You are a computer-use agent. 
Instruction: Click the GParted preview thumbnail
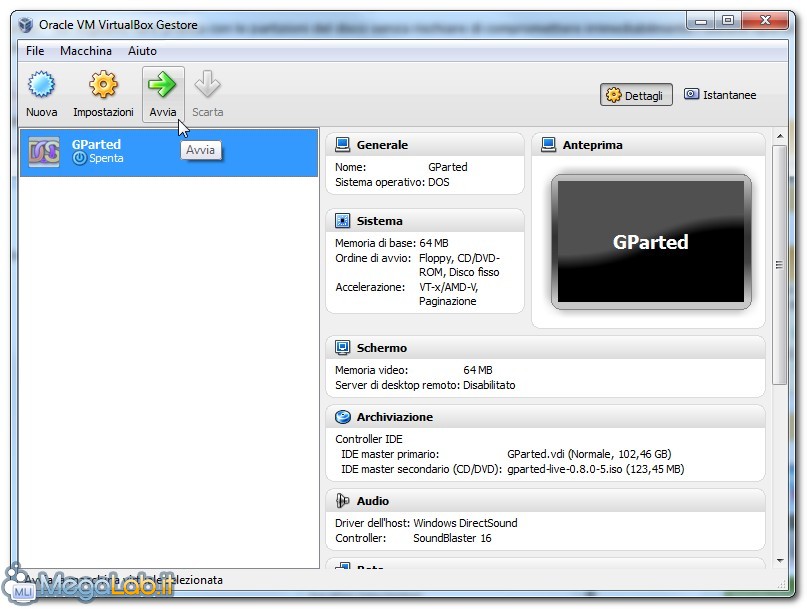(650, 241)
